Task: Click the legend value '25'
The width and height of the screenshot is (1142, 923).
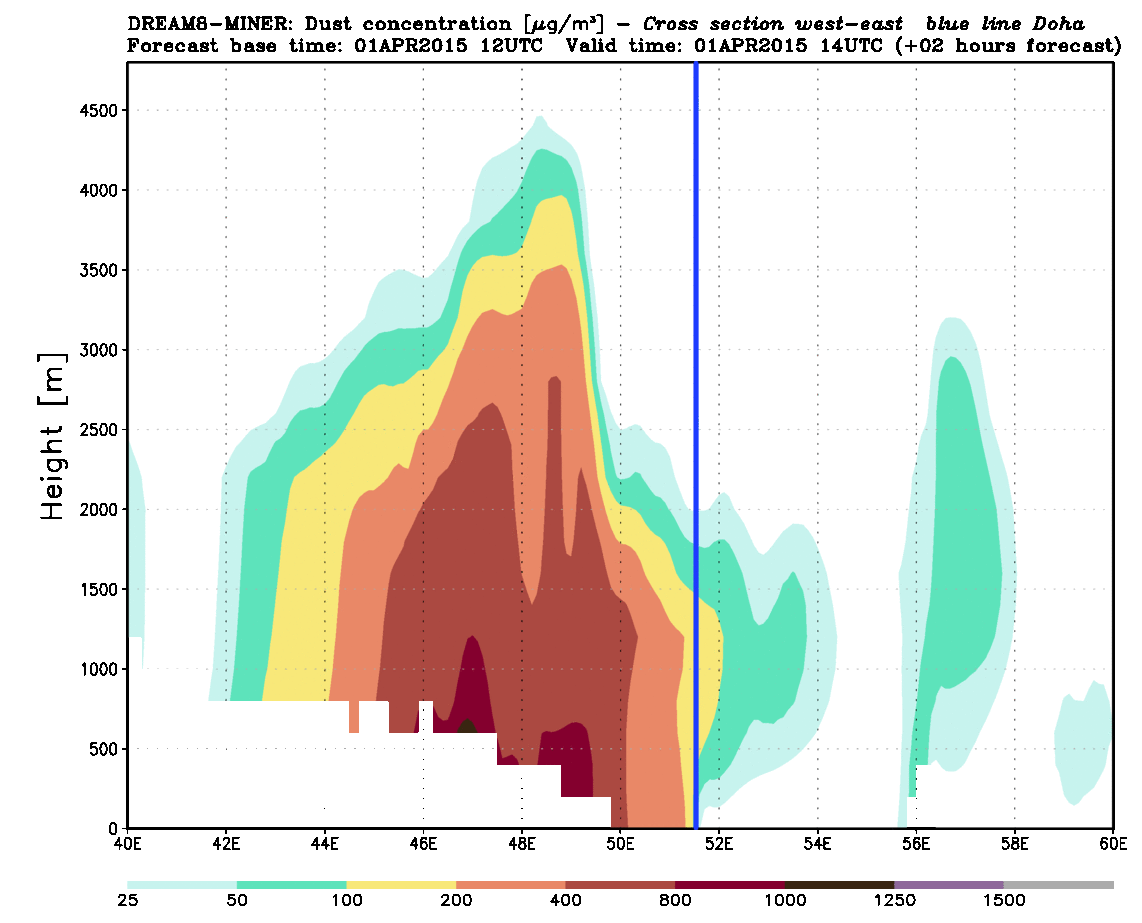Action: pos(127,900)
